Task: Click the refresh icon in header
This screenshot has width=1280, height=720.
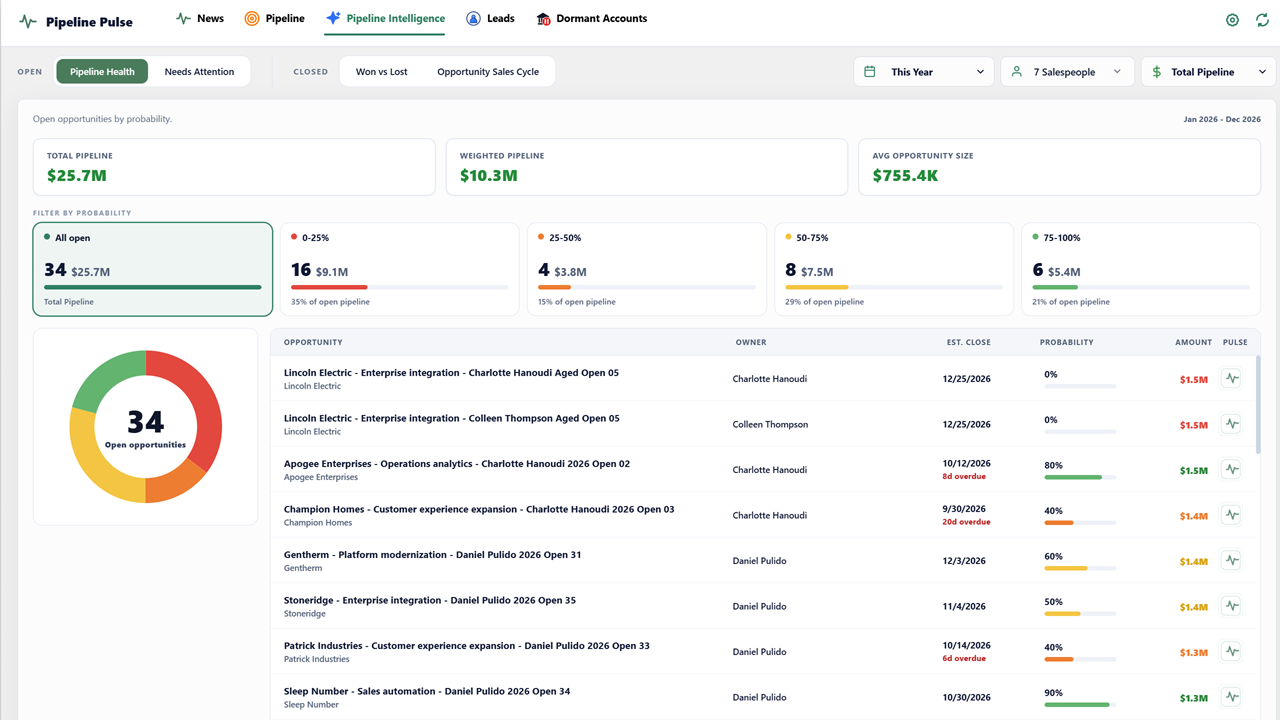Action: point(1261,20)
